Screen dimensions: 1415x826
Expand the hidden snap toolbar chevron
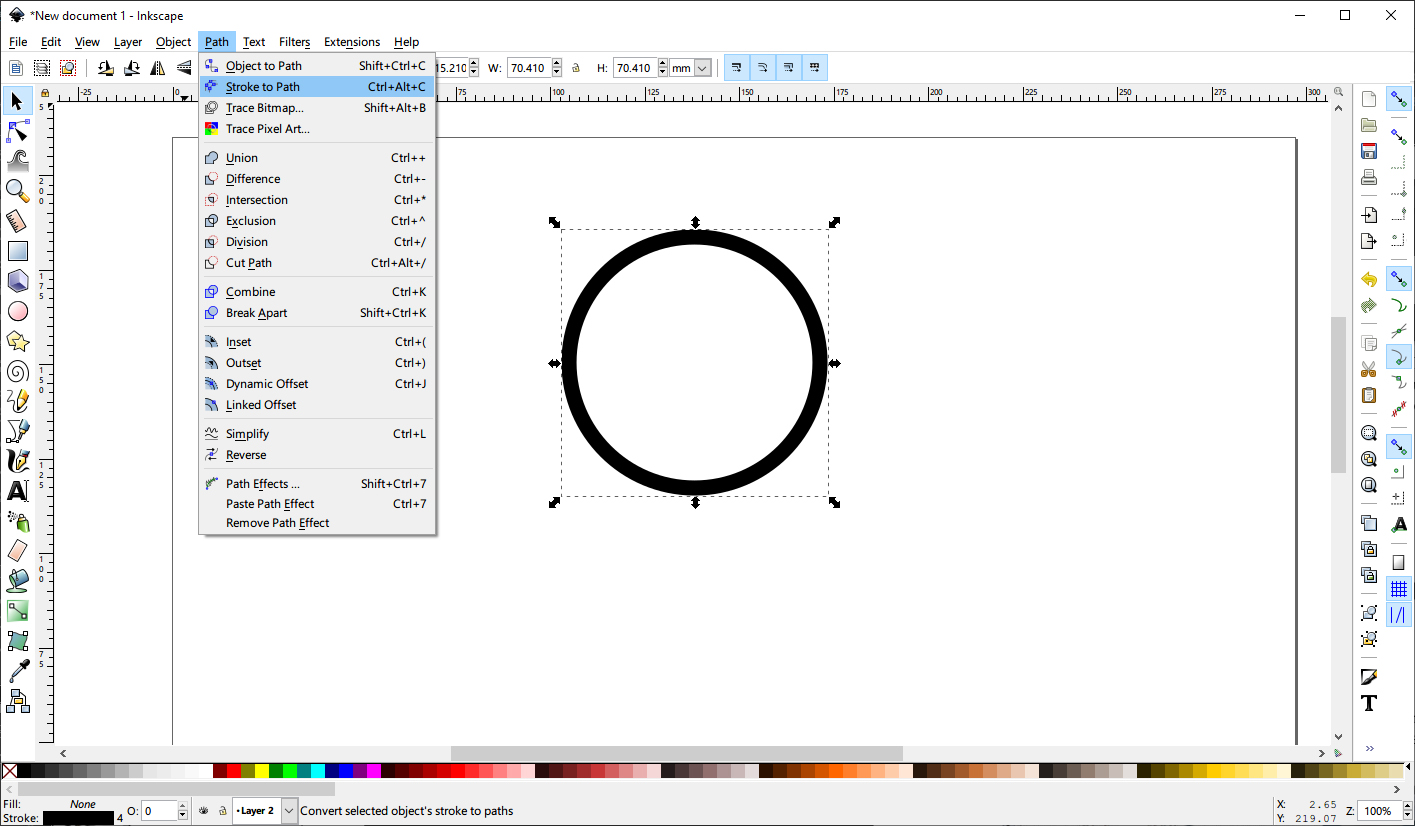[x=1370, y=748]
